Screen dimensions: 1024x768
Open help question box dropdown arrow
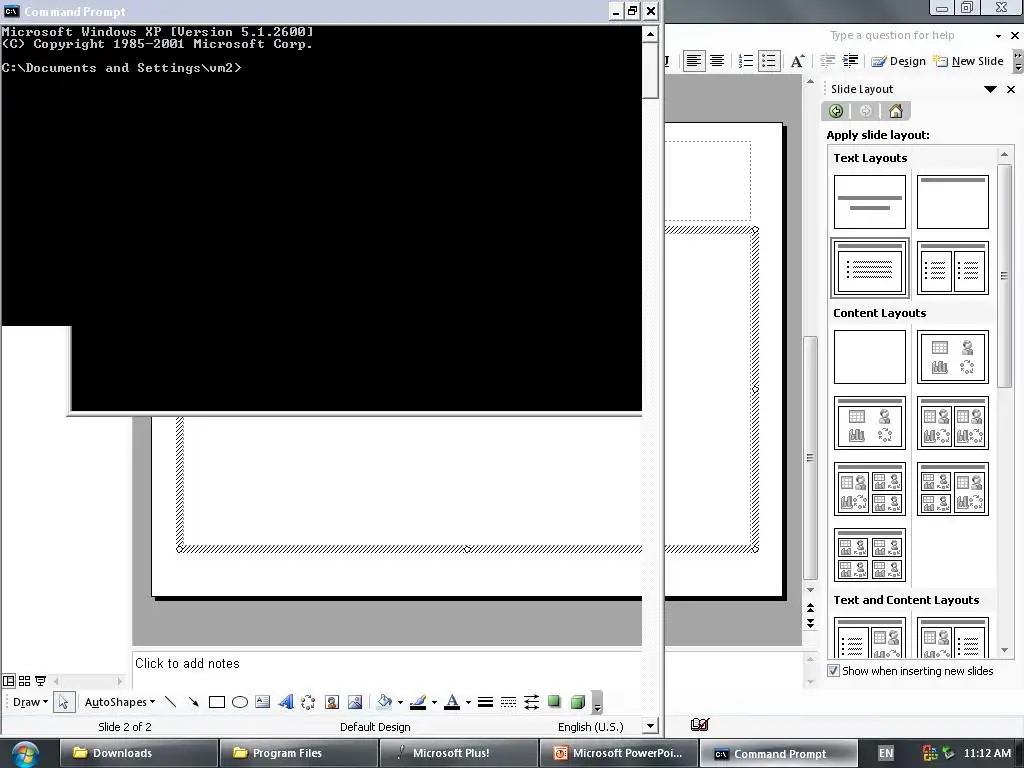[x=998, y=36]
